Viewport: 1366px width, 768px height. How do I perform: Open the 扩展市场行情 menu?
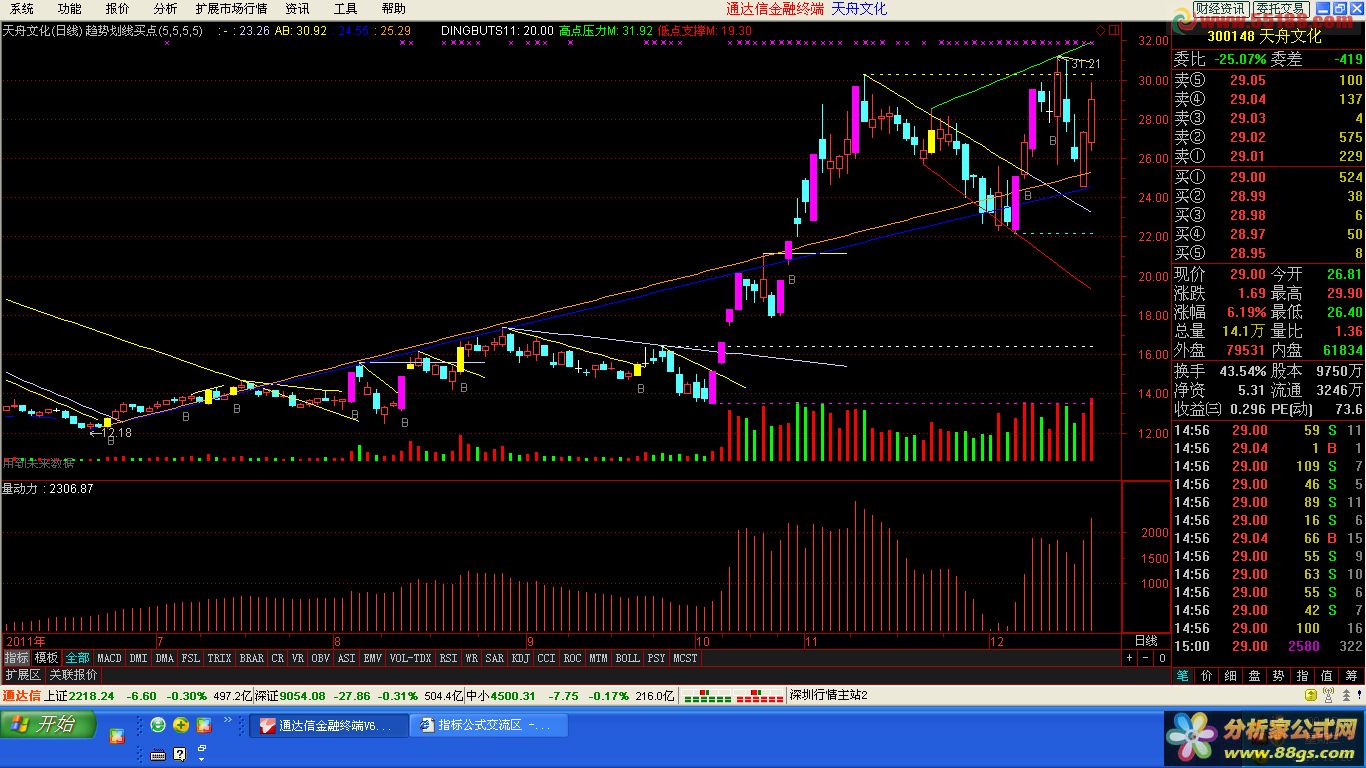click(231, 9)
